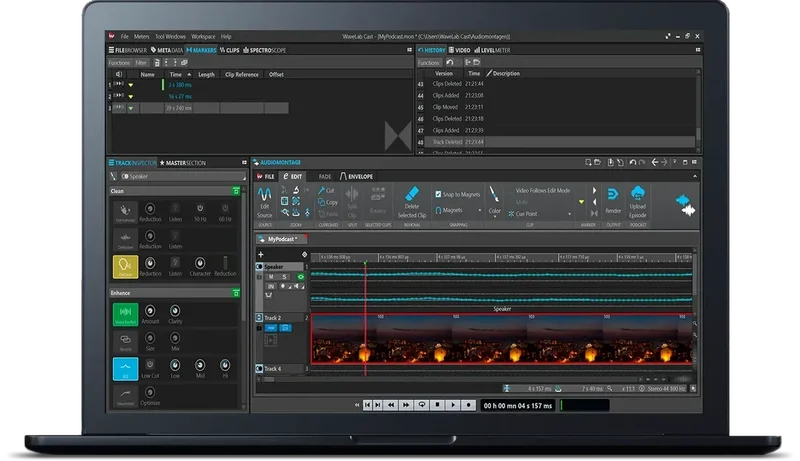The height and width of the screenshot is (461, 800).
Task: Click the Render output icon
Action: 613,194
